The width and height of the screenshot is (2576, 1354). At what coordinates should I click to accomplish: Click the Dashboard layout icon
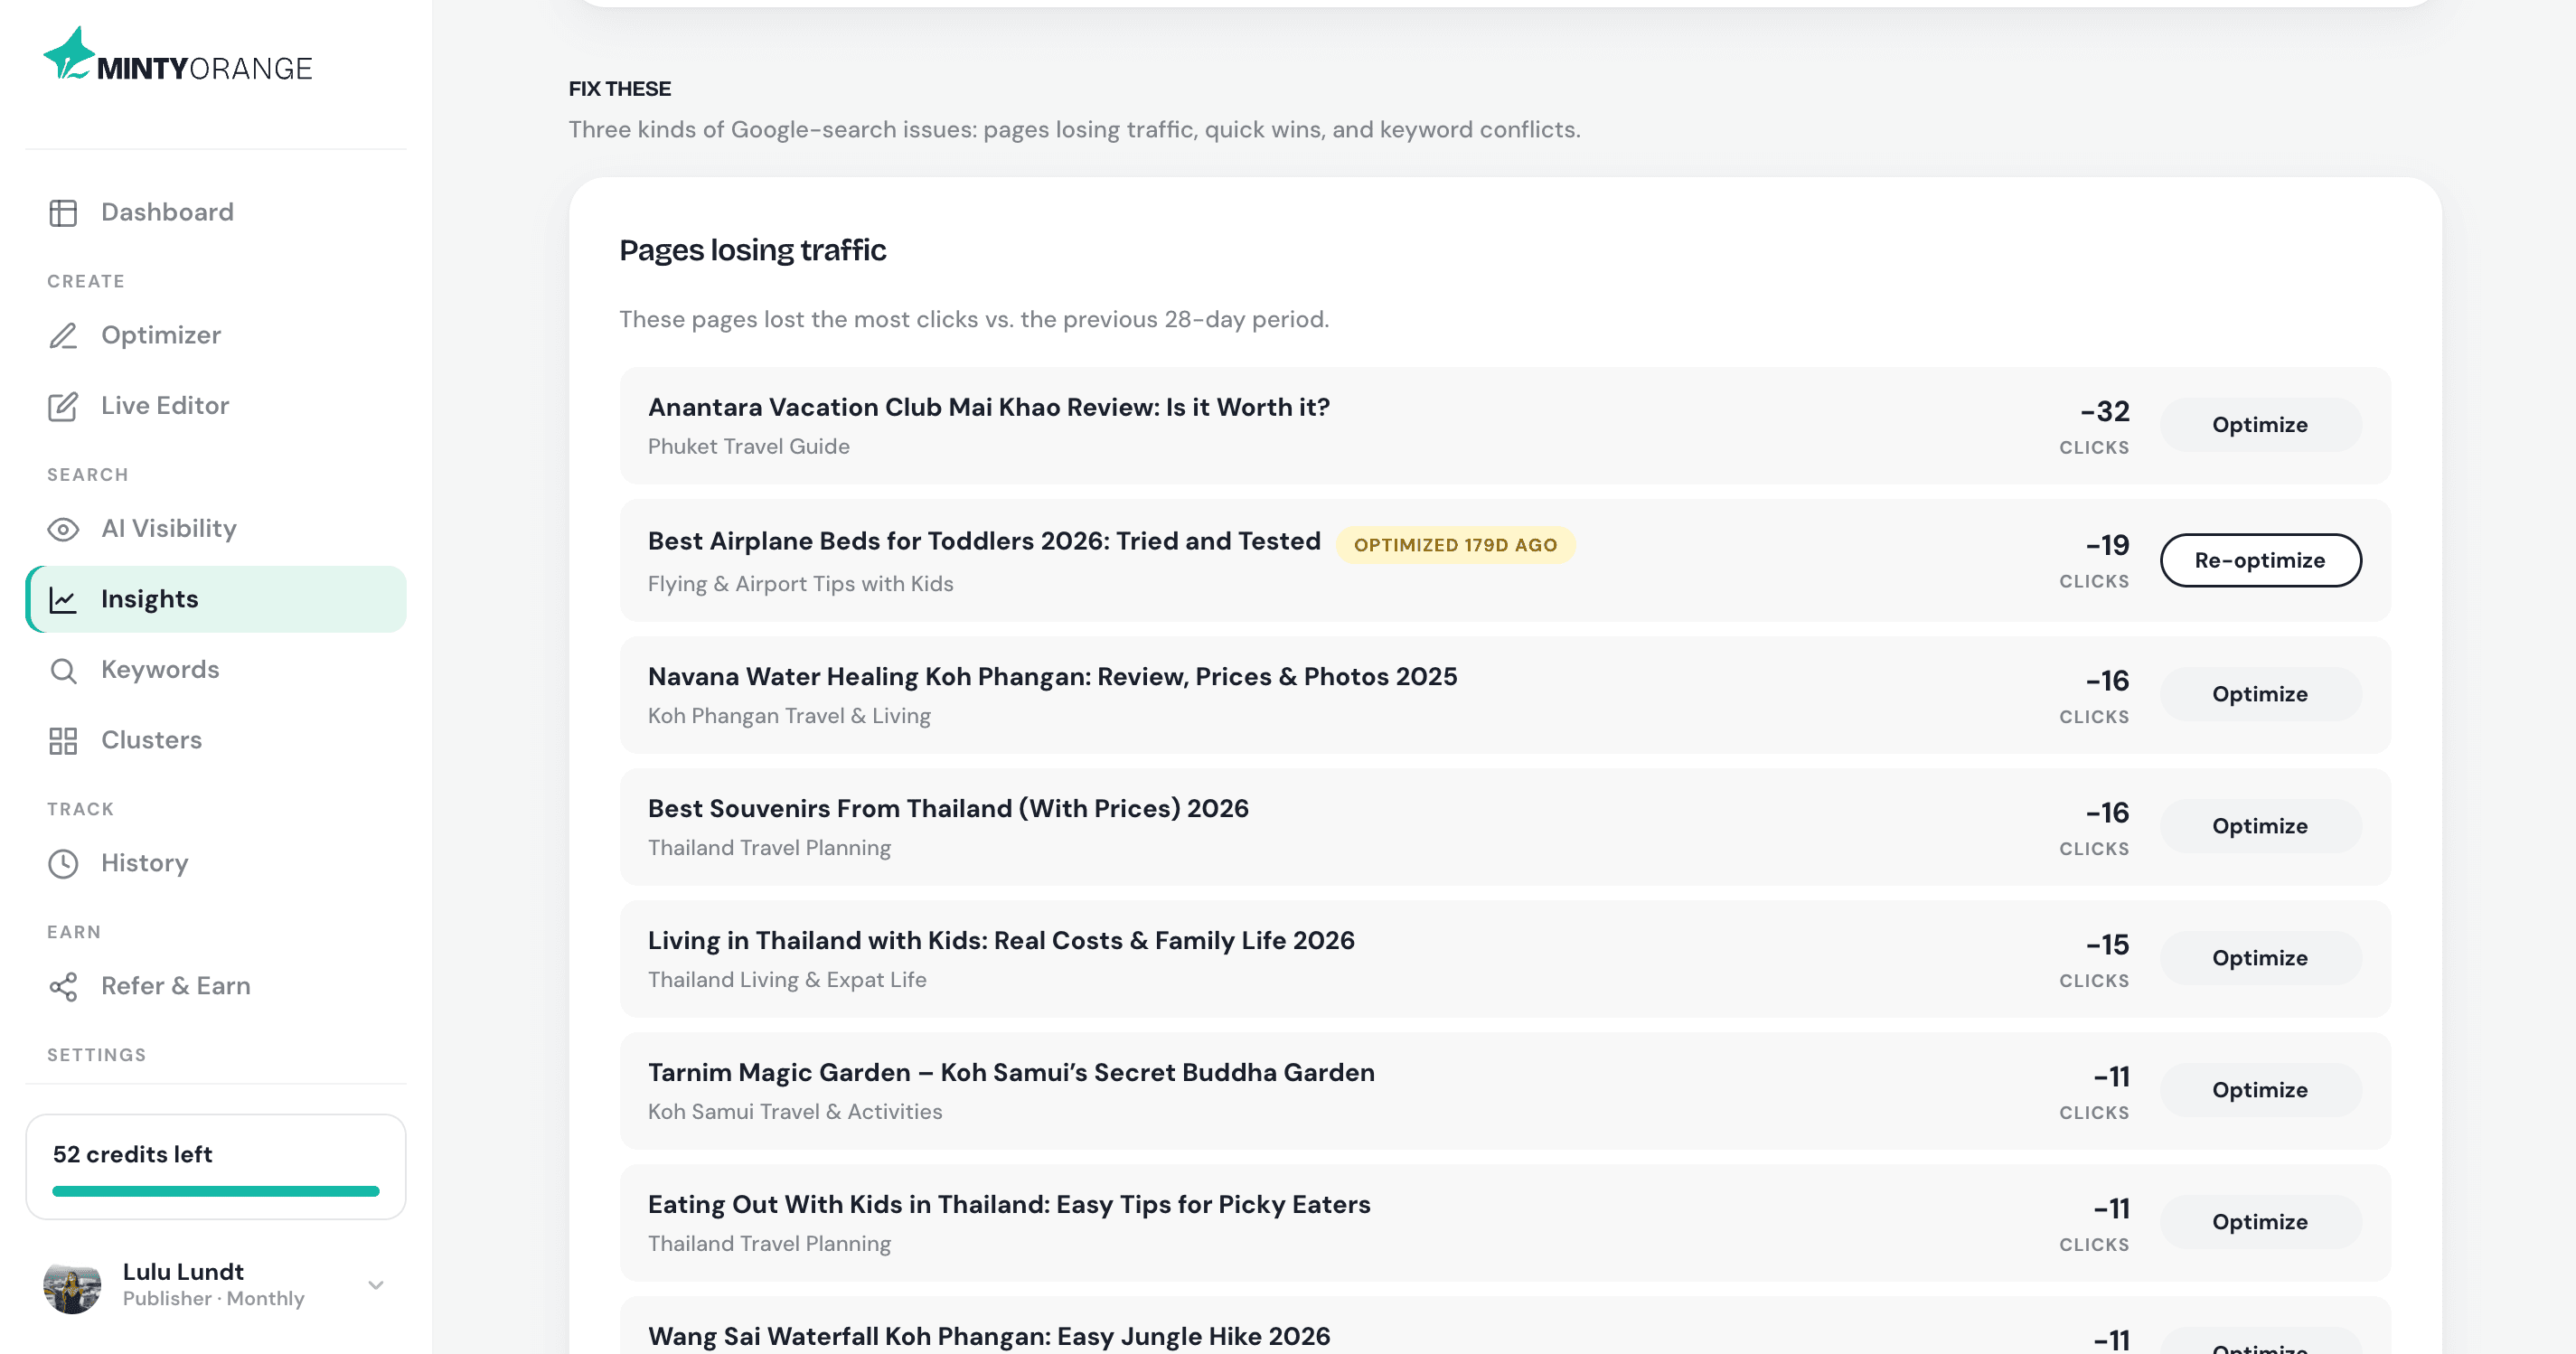click(x=63, y=213)
